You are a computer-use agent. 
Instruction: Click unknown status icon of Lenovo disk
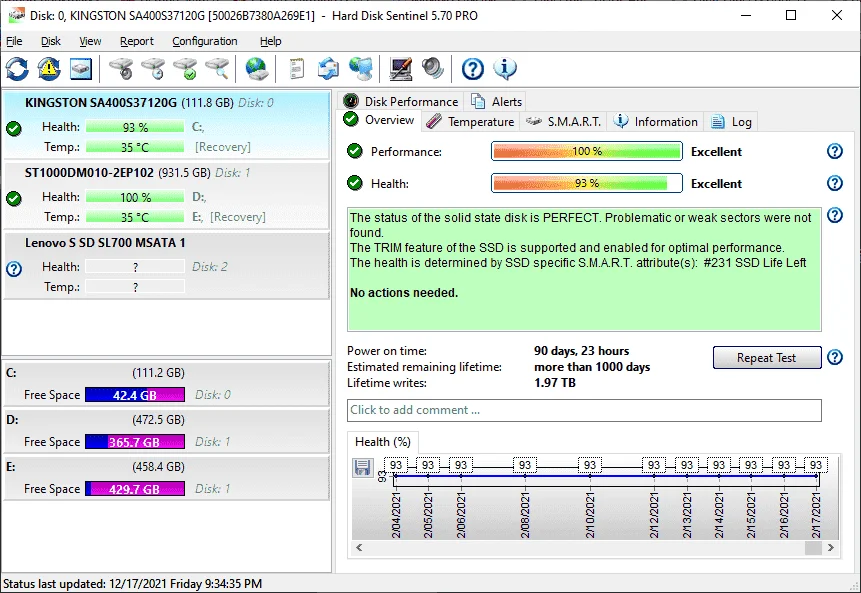pyautogui.click(x=14, y=269)
